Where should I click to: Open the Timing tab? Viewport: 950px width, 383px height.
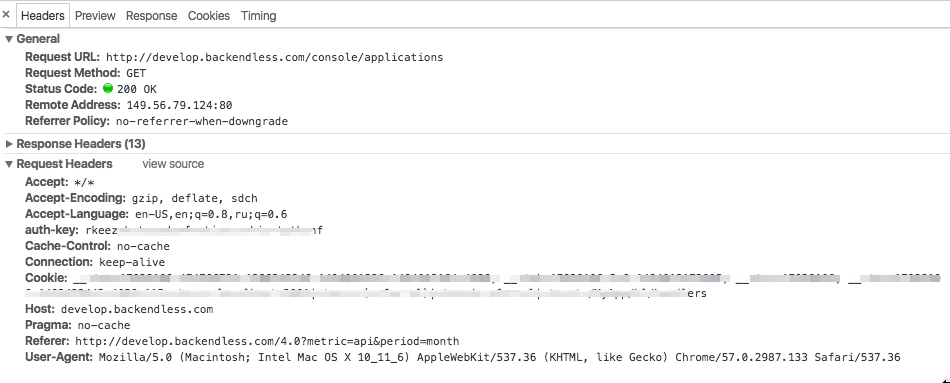[259, 16]
